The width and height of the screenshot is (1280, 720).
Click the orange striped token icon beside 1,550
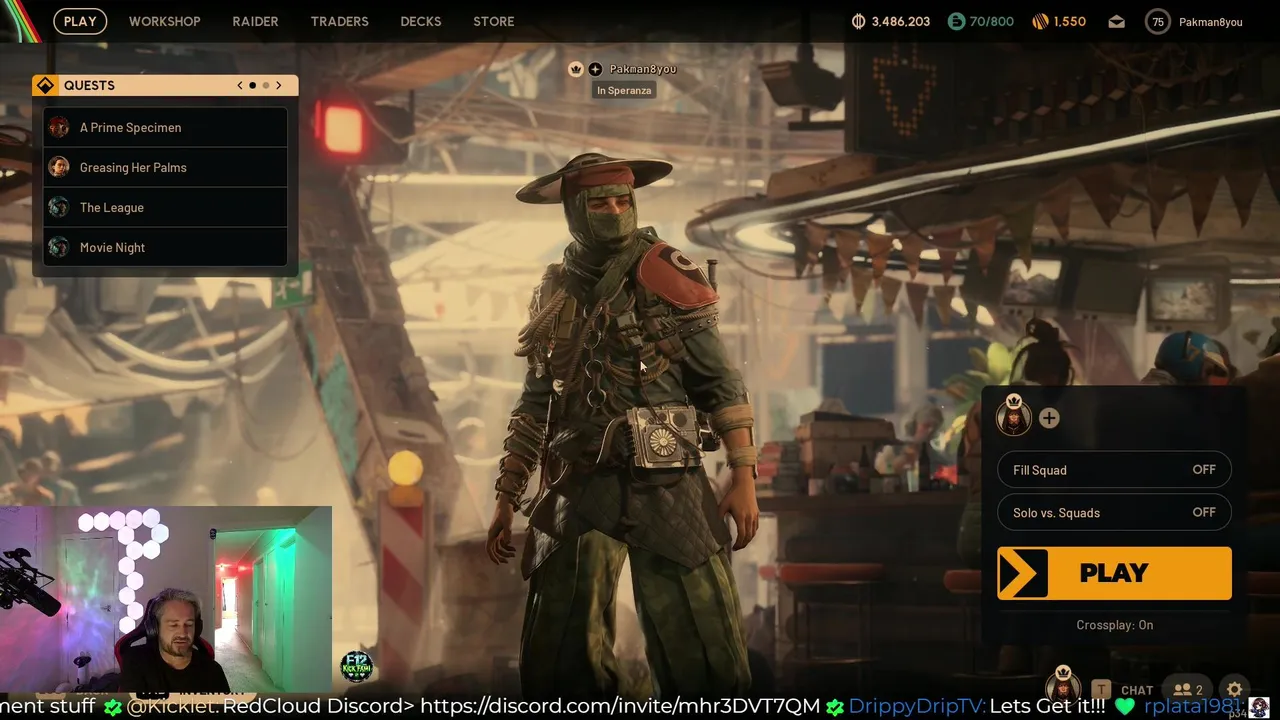(1039, 21)
